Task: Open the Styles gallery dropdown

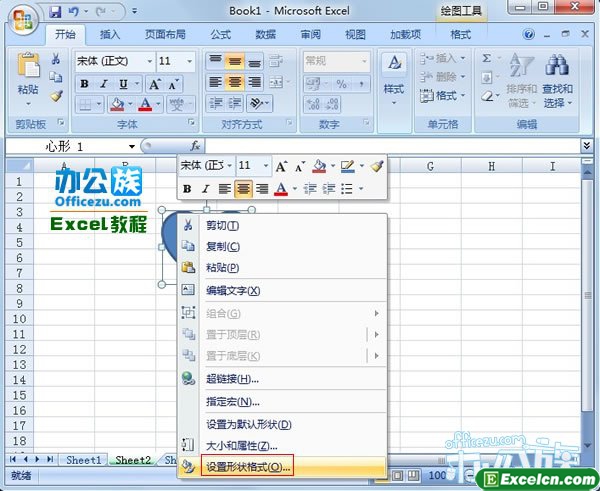Action: pos(394,103)
